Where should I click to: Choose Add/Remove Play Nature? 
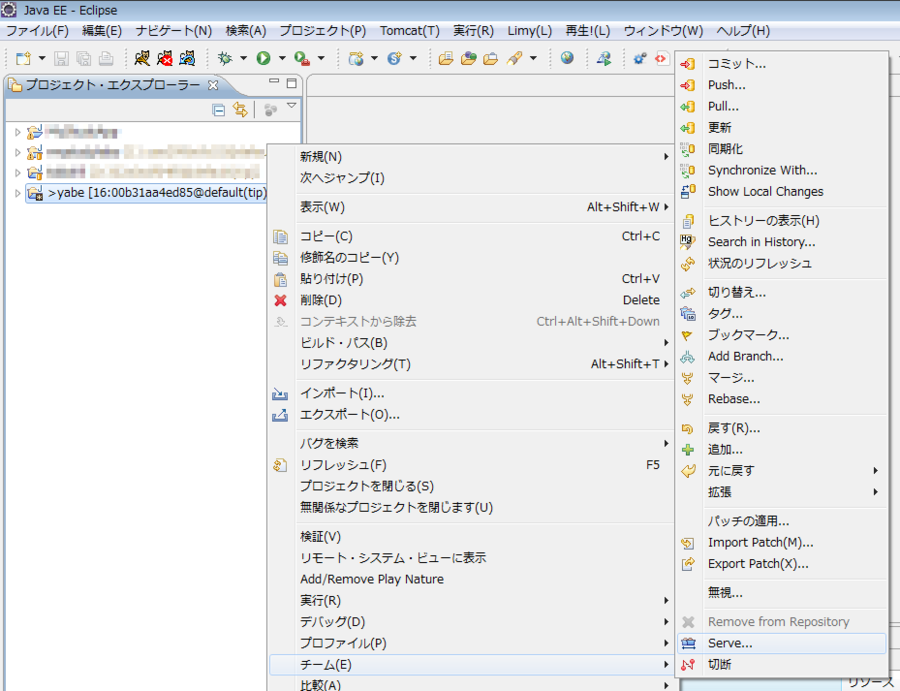coord(471,579)
